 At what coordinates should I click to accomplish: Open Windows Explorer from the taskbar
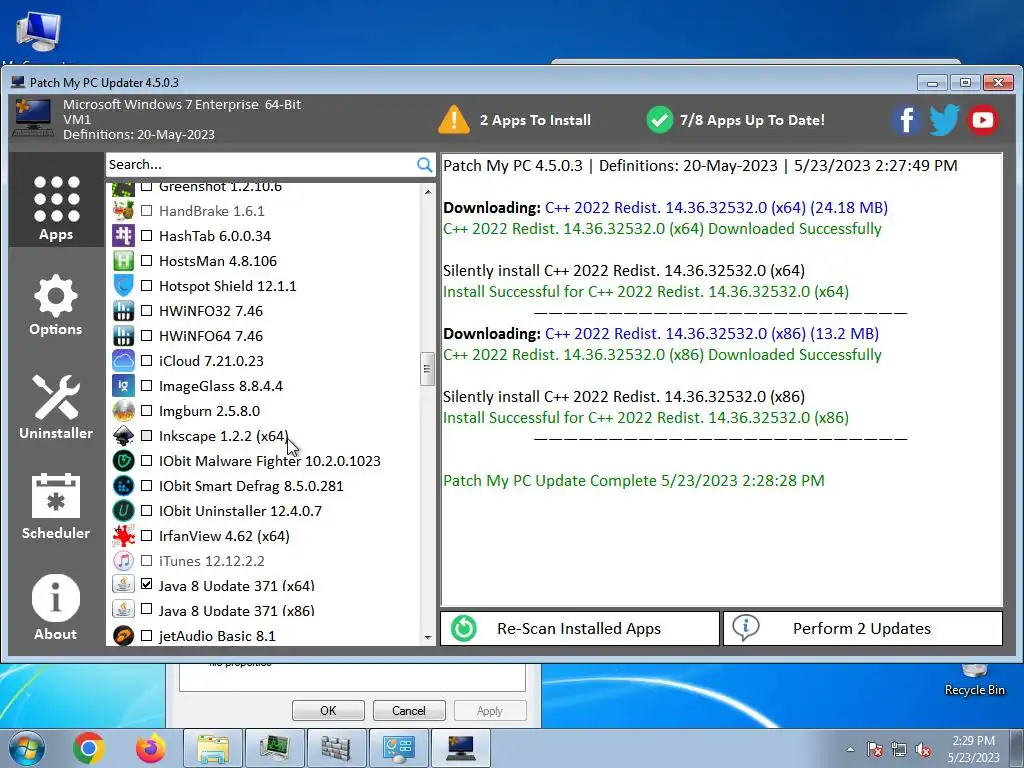click(x=213, y=748)
